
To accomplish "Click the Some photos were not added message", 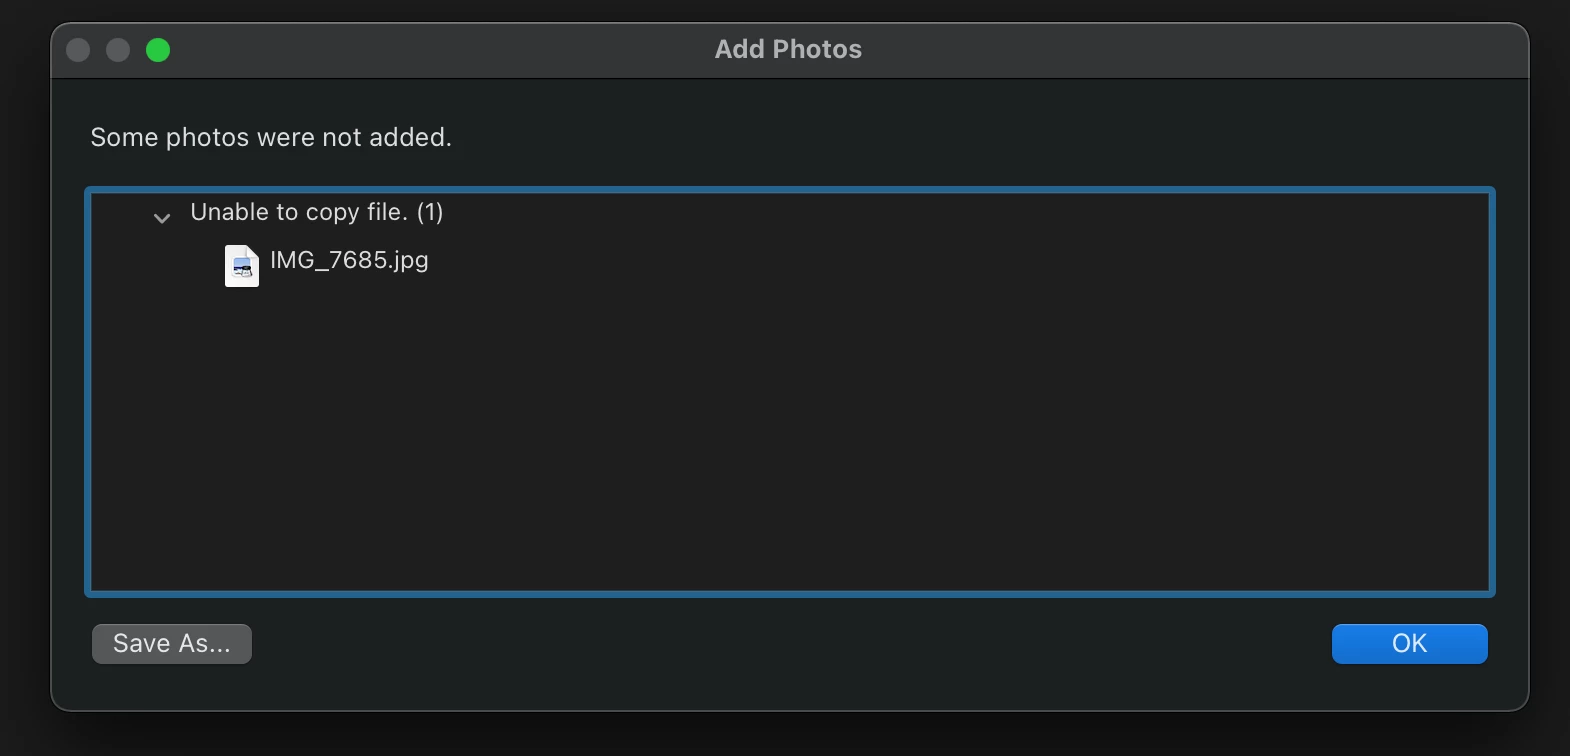I will click(x=271, y=137).
